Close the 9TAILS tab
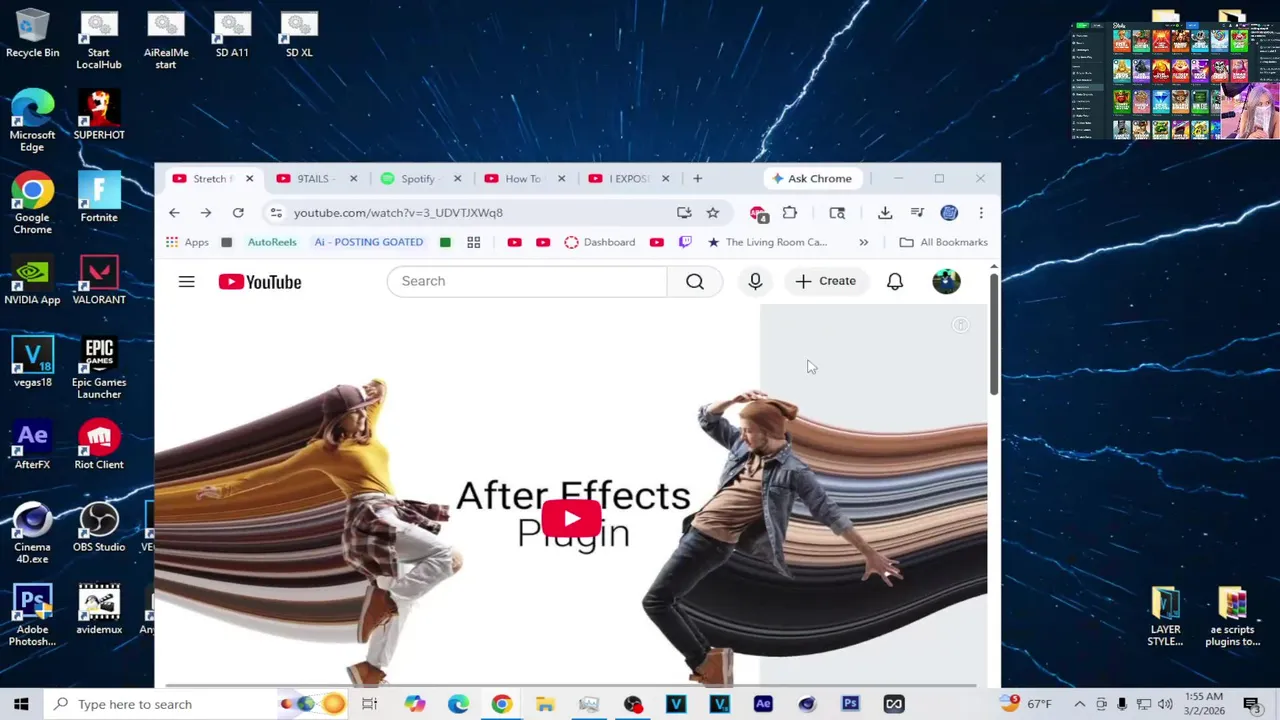 coord(353,178)
